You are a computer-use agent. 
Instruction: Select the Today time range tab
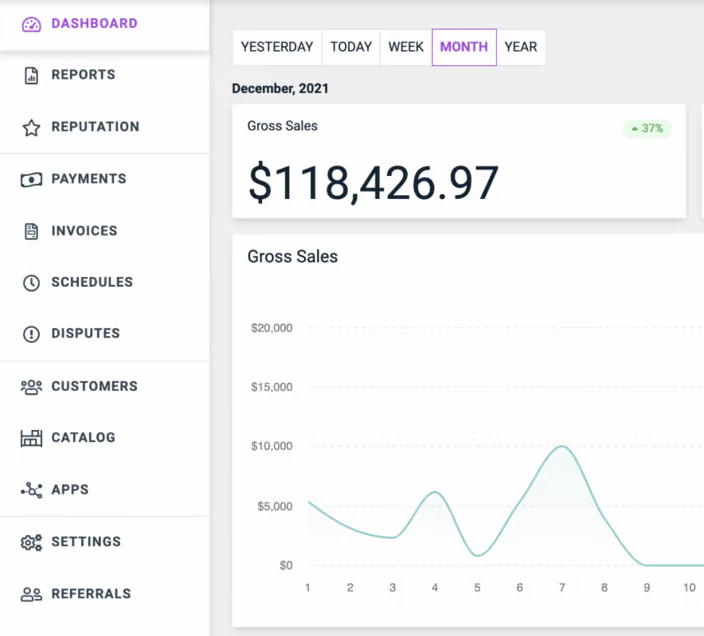tap(351, 47)
